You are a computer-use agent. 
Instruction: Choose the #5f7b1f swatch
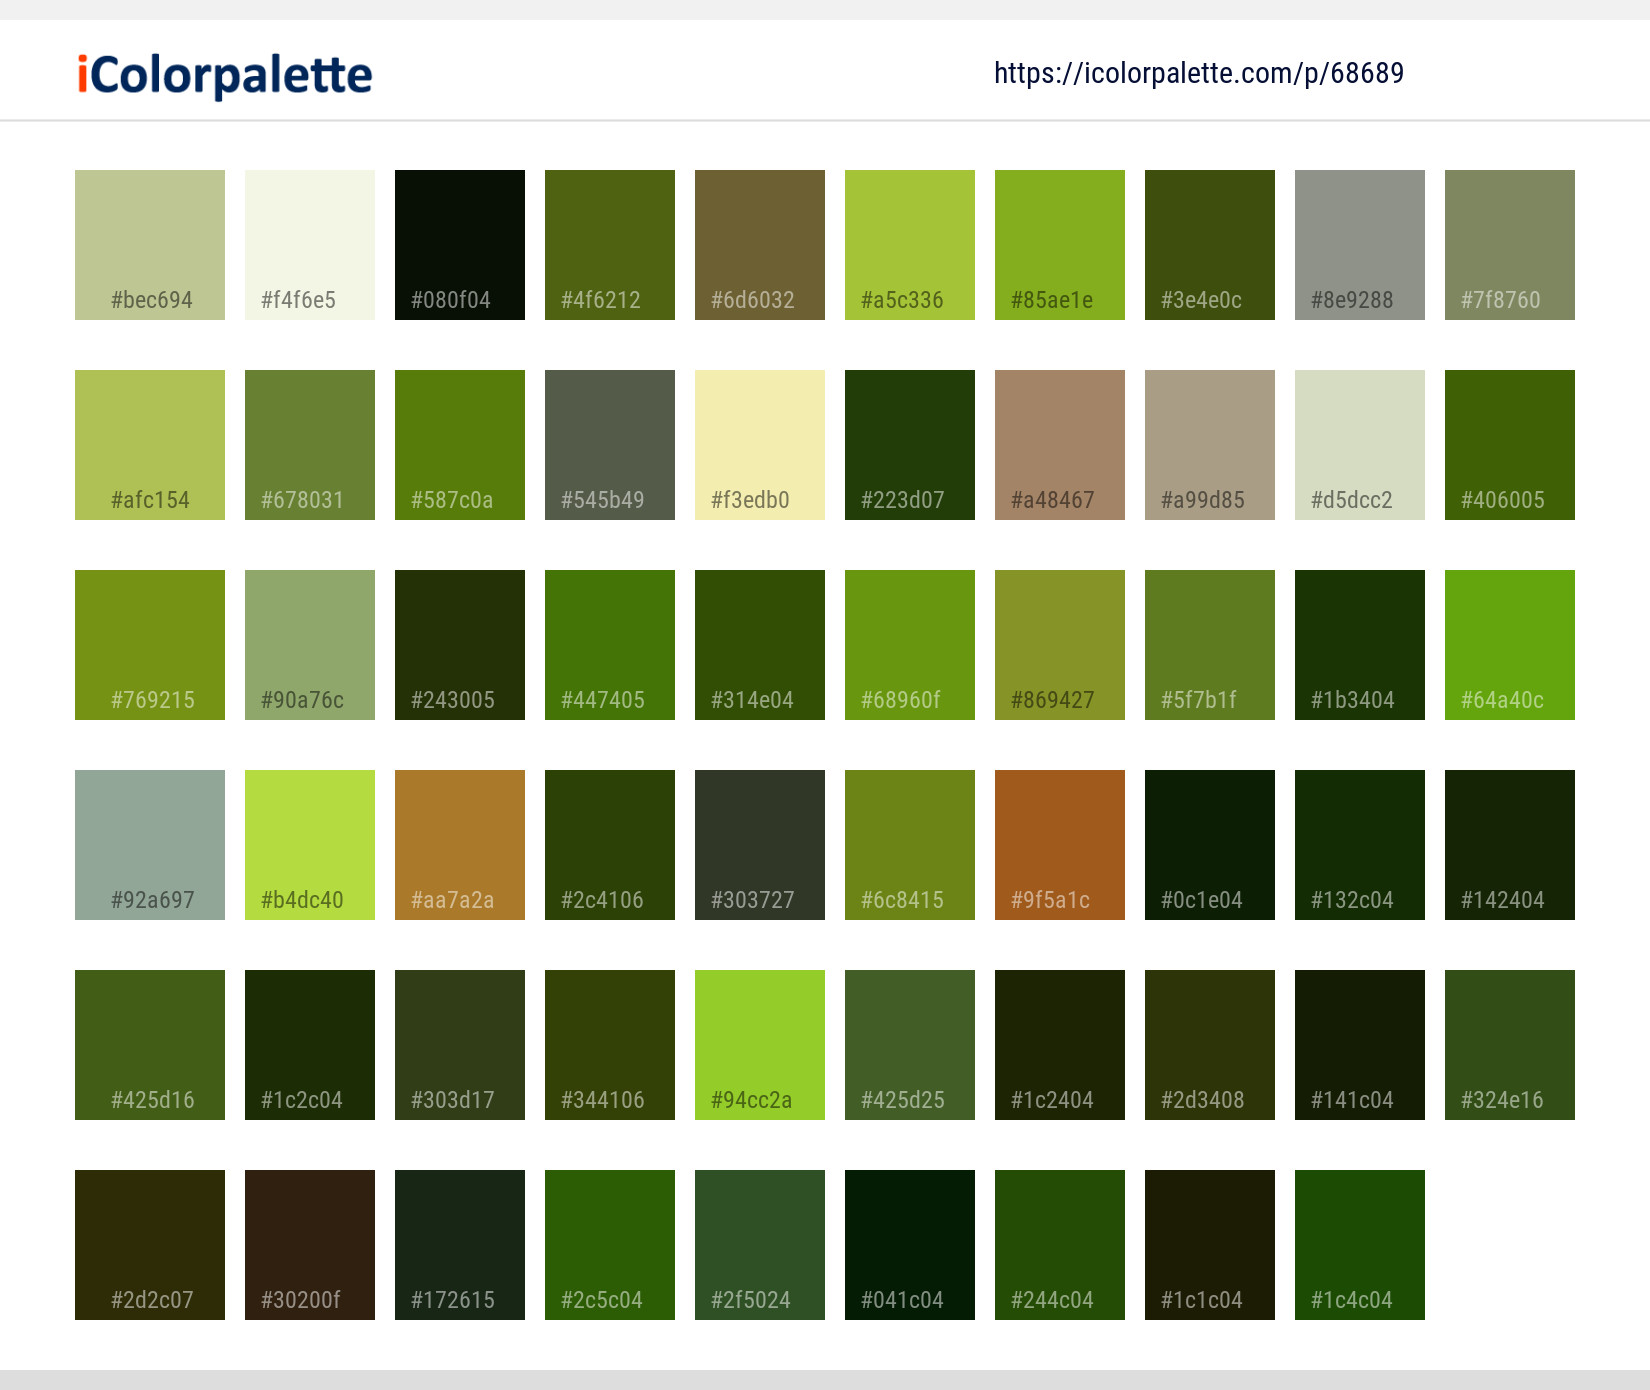(1210, 645)
